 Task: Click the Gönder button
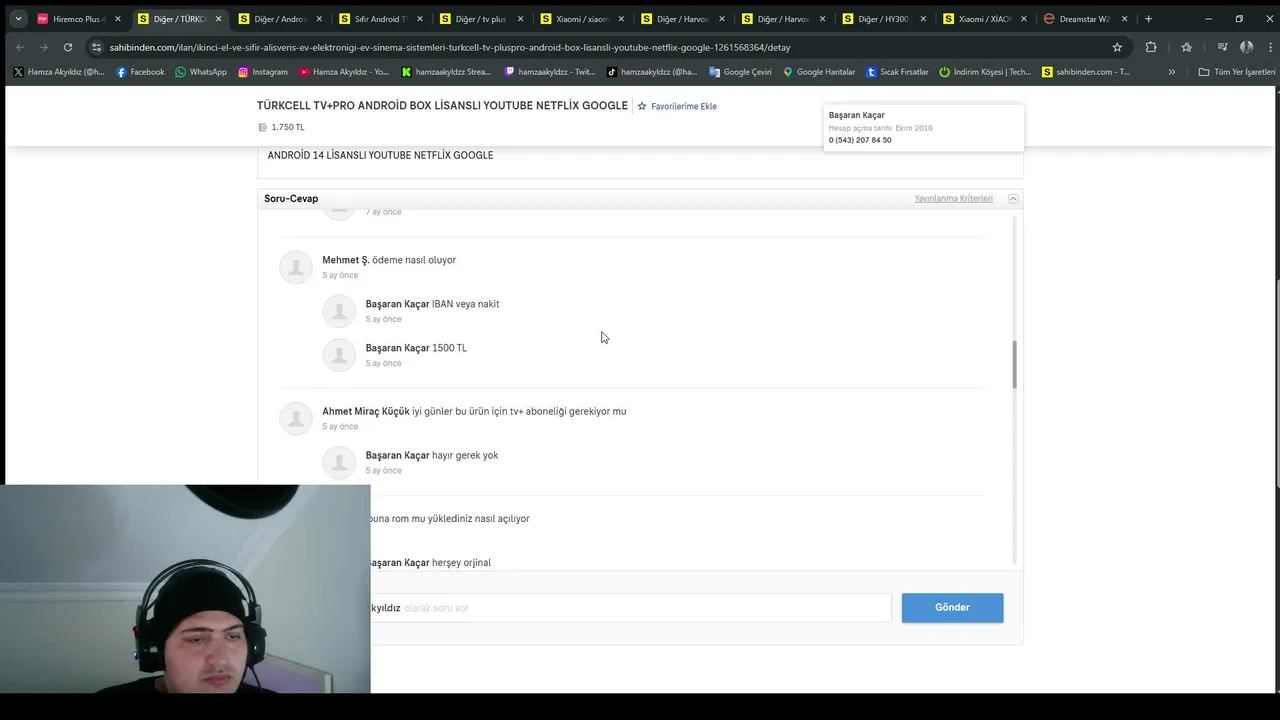point(952,608)
